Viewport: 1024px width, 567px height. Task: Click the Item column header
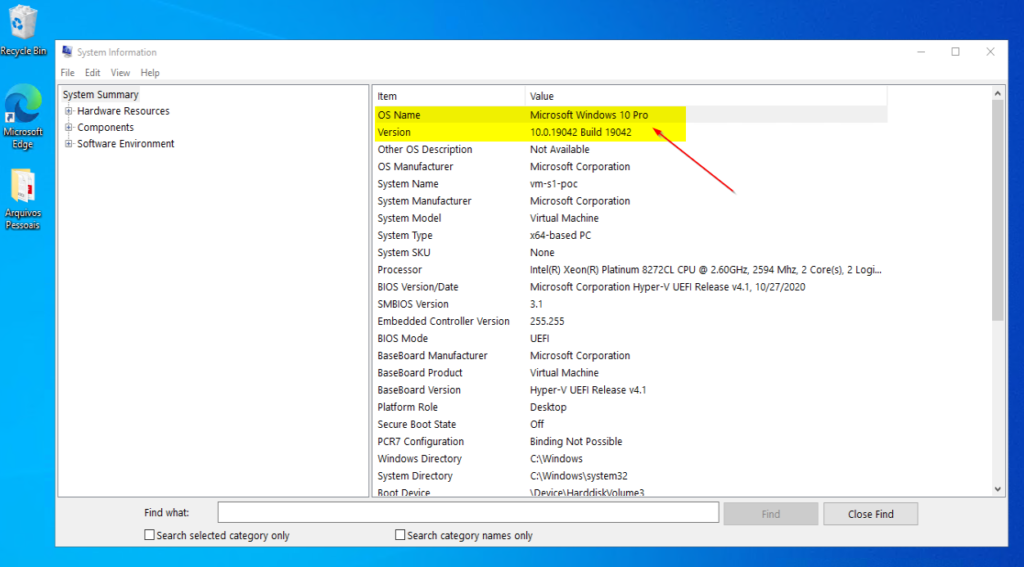(x=449, y=96)
